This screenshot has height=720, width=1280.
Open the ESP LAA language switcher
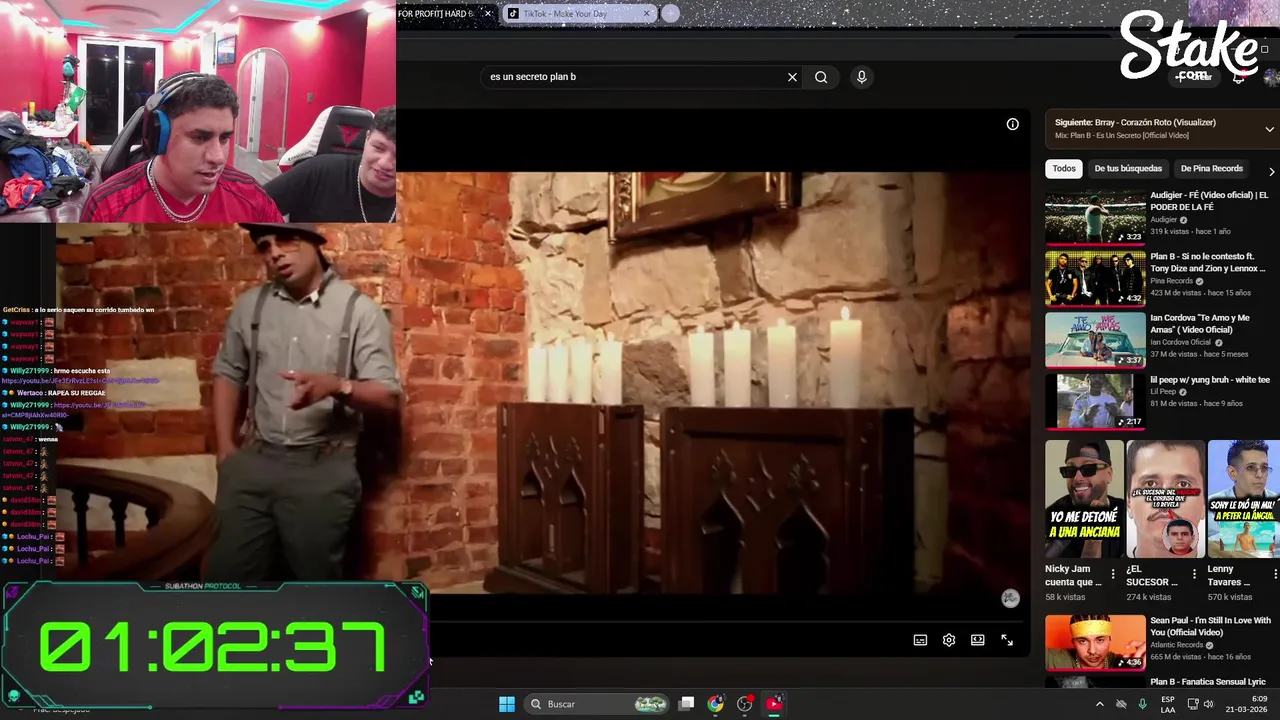coord(1168,704)
